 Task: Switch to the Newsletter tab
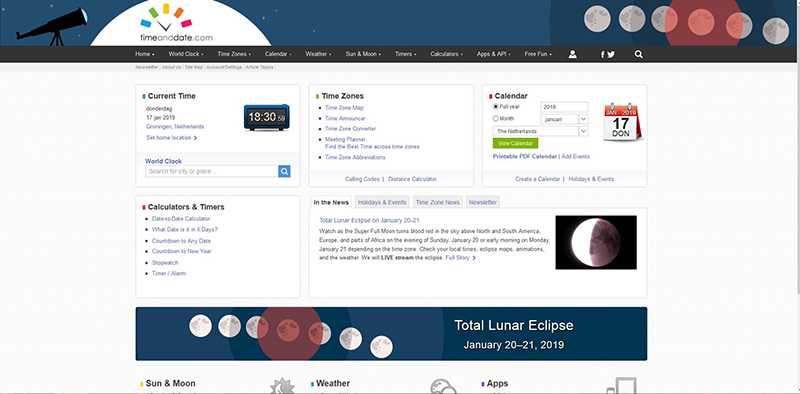[483, 203]
